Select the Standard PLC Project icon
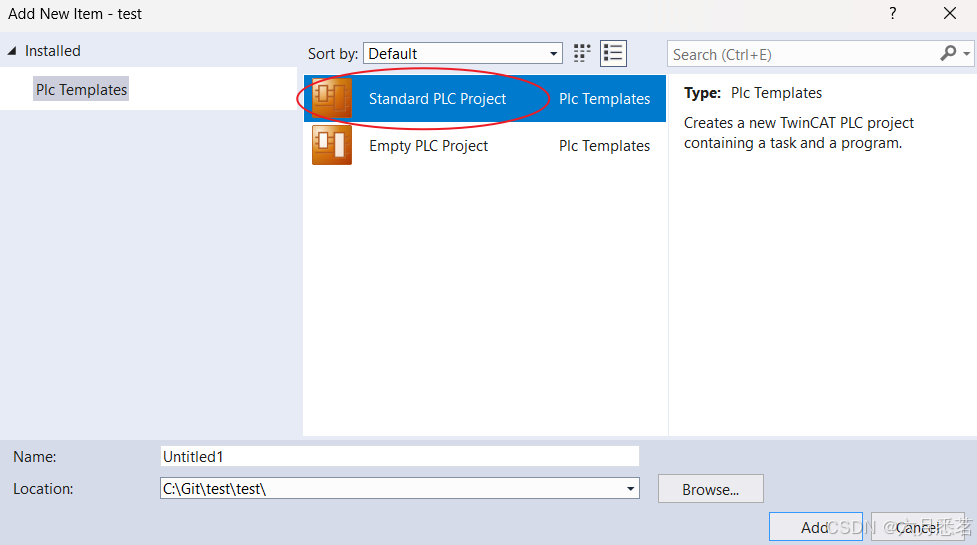Screen dimensions: 977x545 pos(332,98)
